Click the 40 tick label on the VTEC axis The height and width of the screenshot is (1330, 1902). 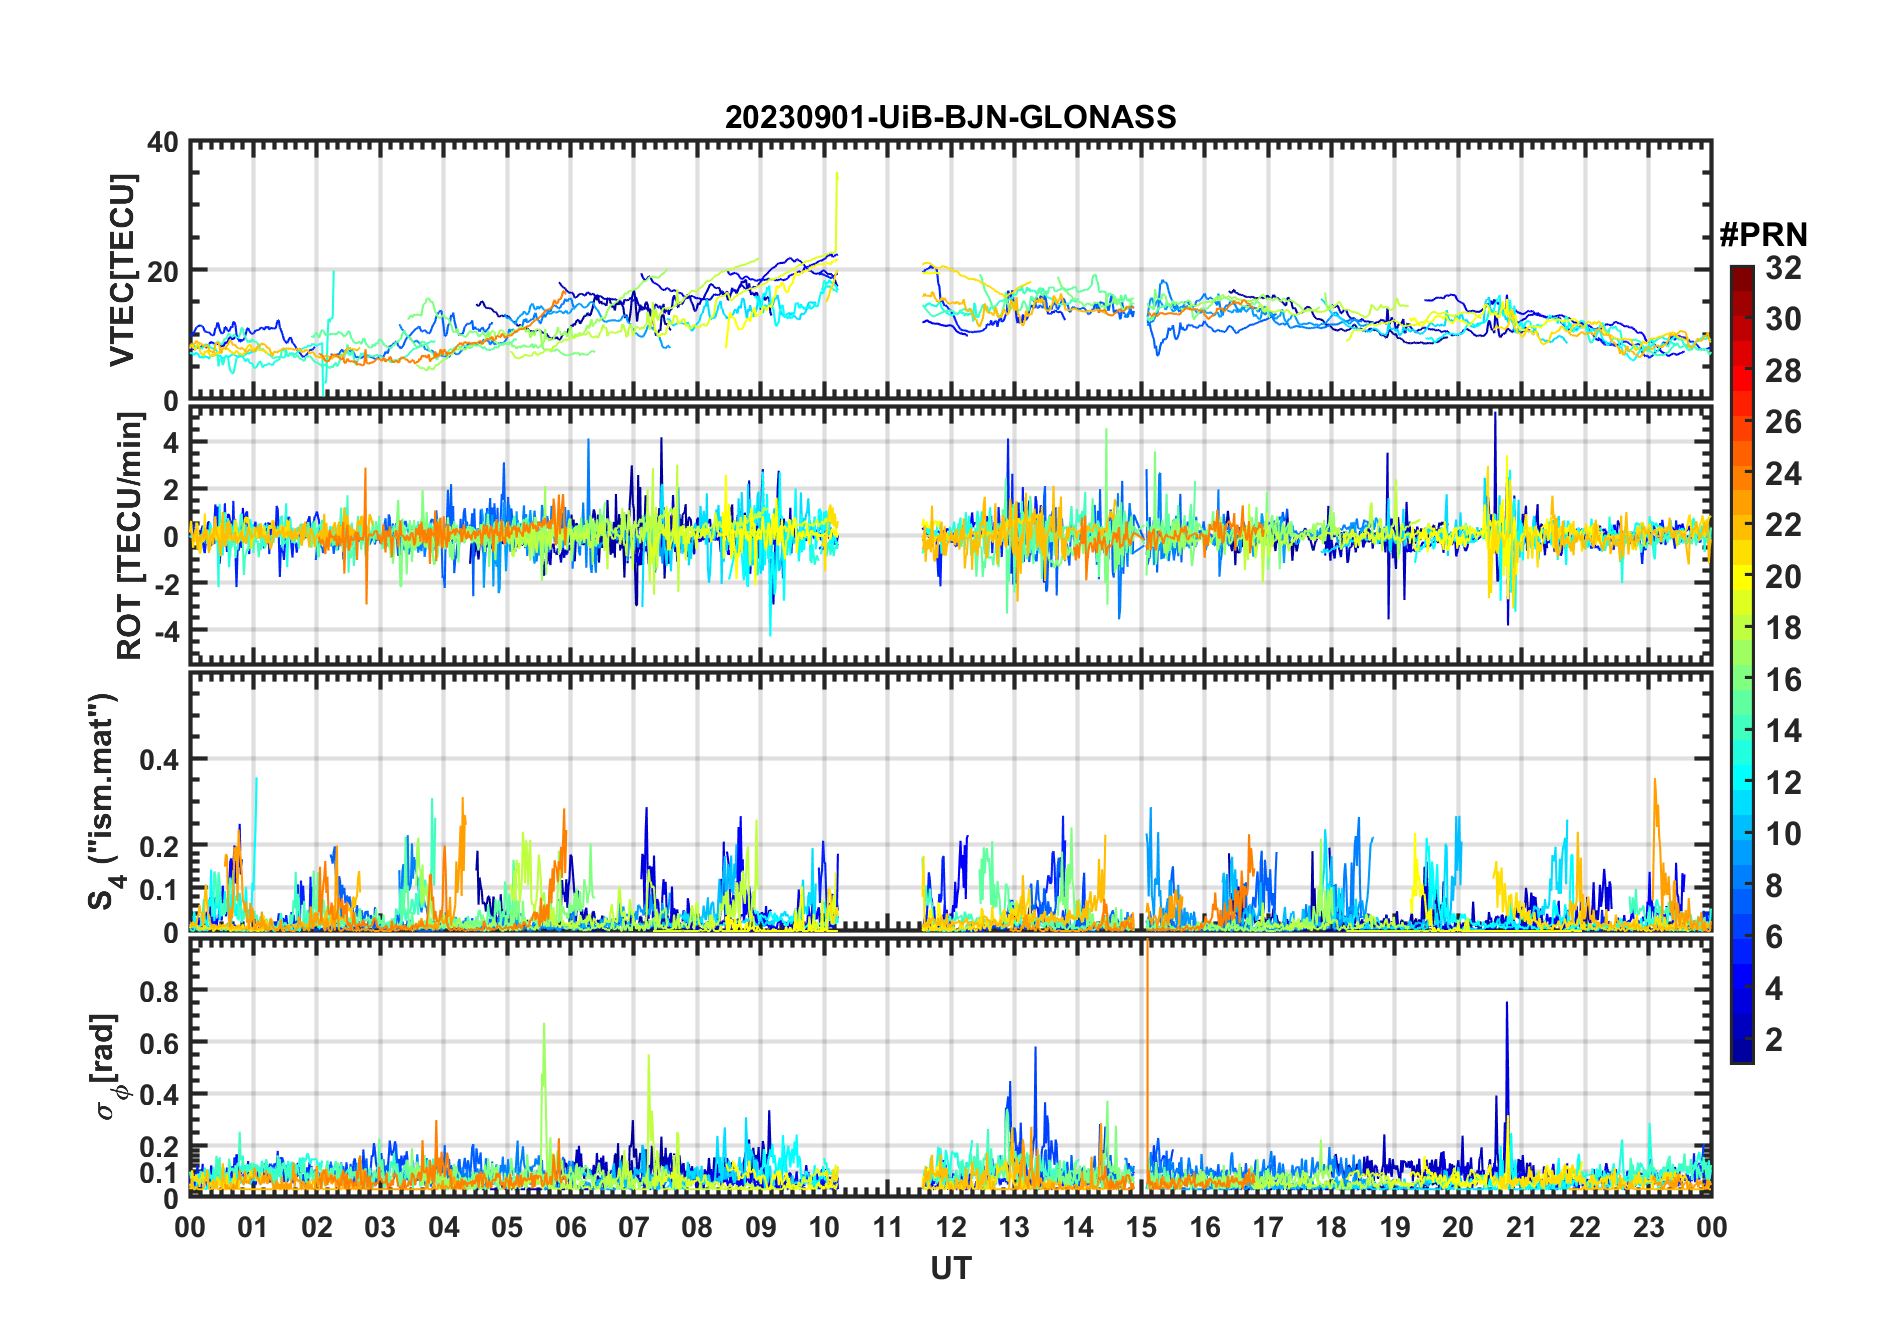pyautogui.click(x=163, y=142)
